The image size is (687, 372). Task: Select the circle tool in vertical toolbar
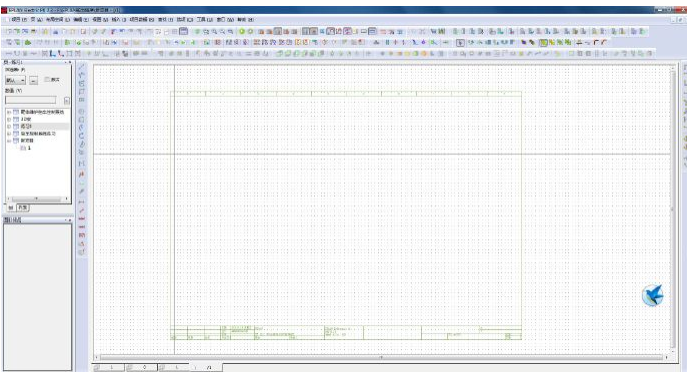81,111
